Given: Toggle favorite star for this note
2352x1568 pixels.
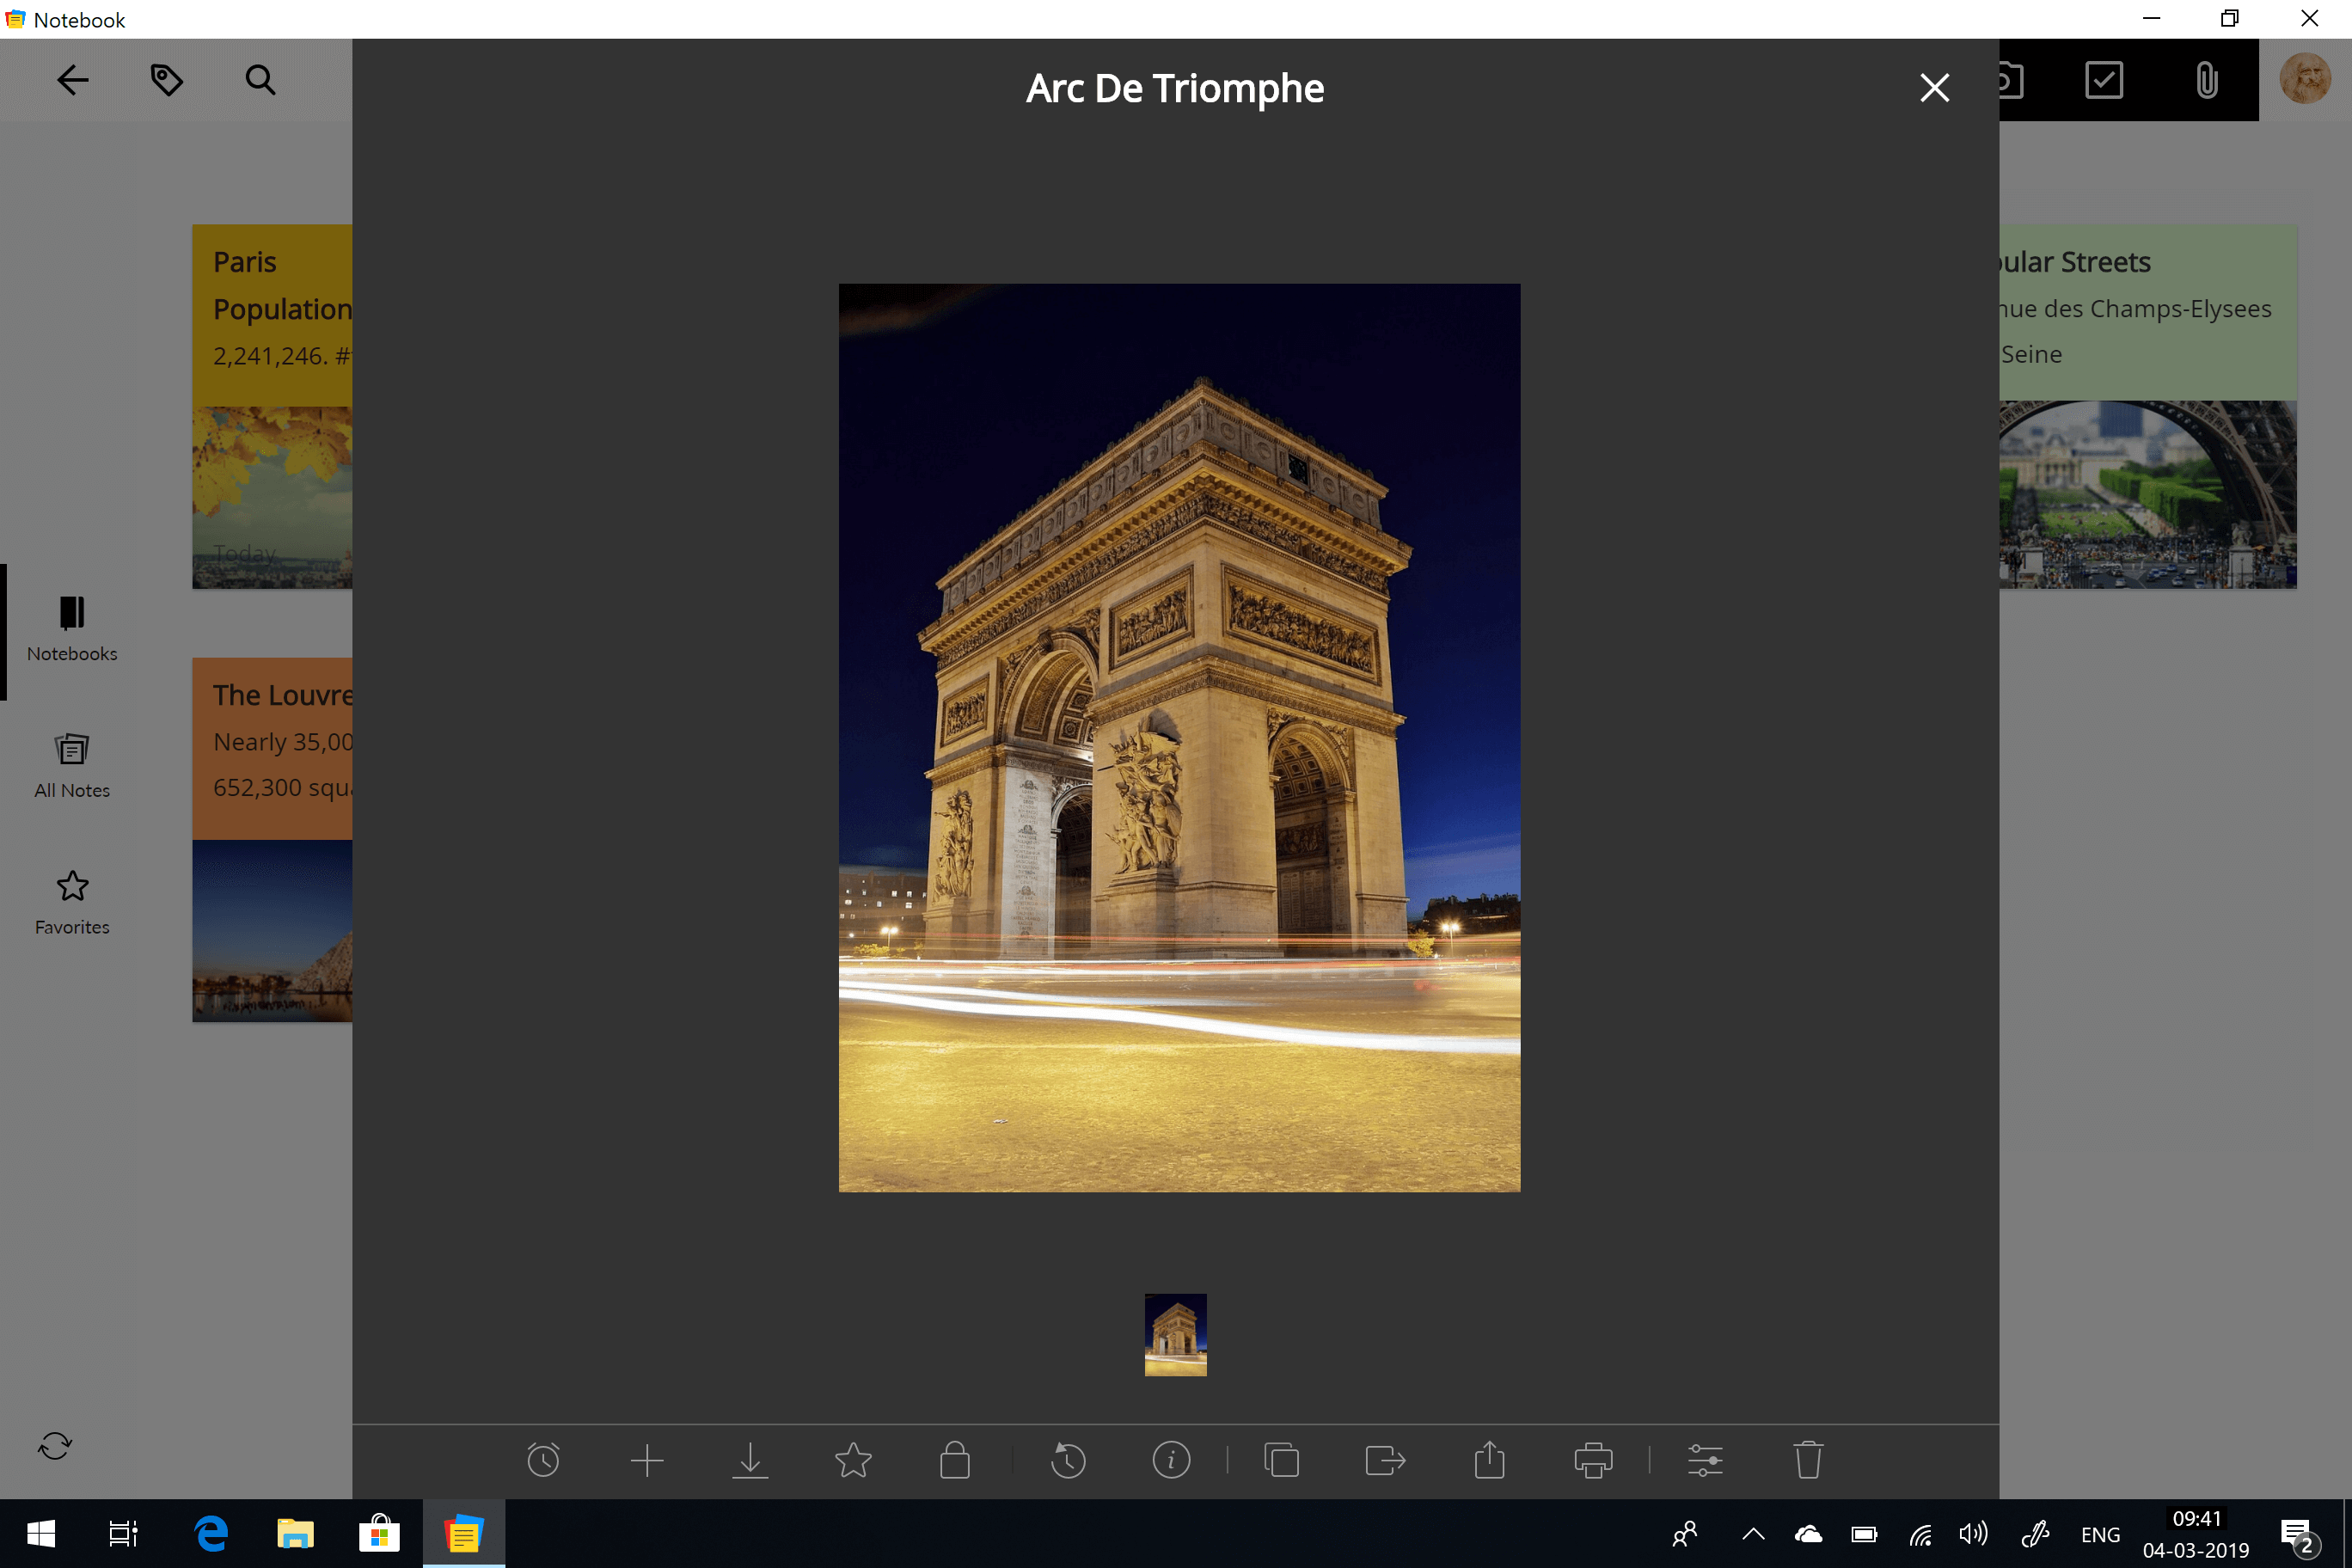Looking at the screenshot, I should 853,1460.
